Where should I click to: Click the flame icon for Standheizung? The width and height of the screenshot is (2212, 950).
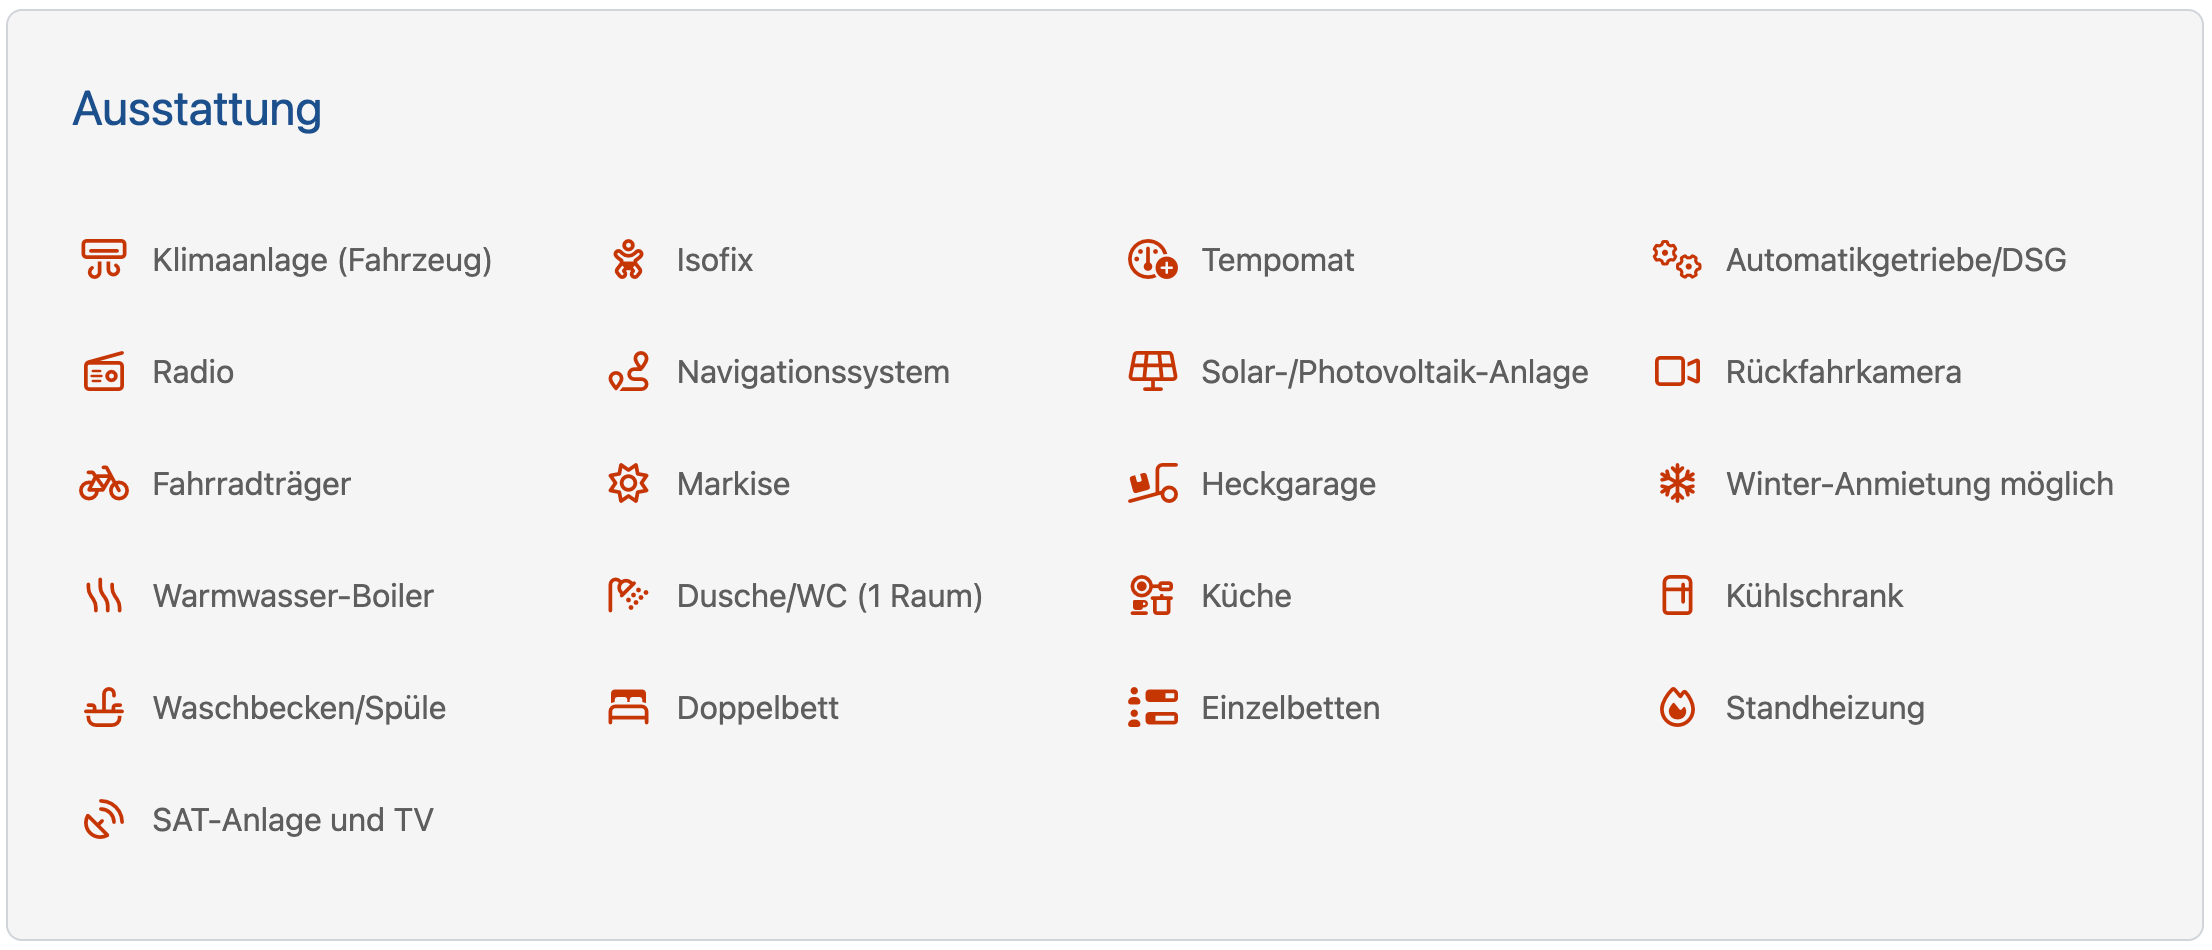pos(1676,708)
